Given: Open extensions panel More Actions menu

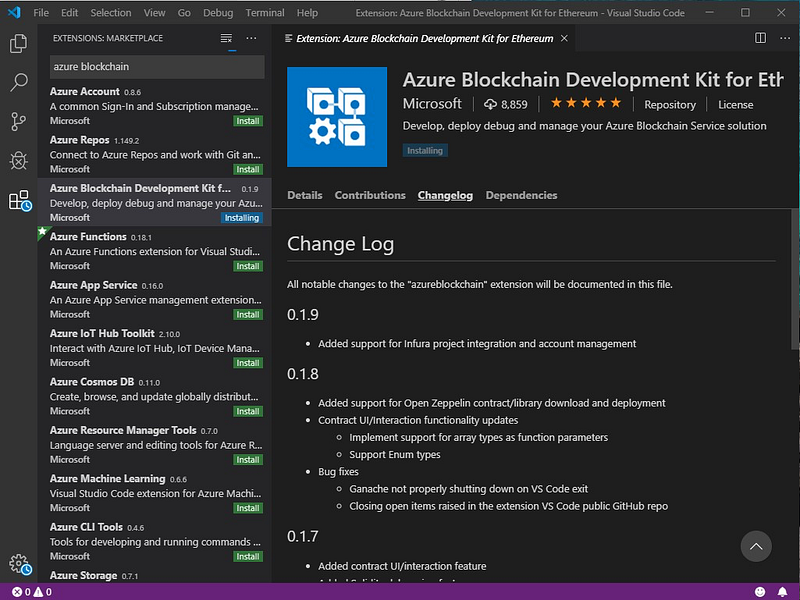Looking at the screenshot, I should (x=251, y=38).
